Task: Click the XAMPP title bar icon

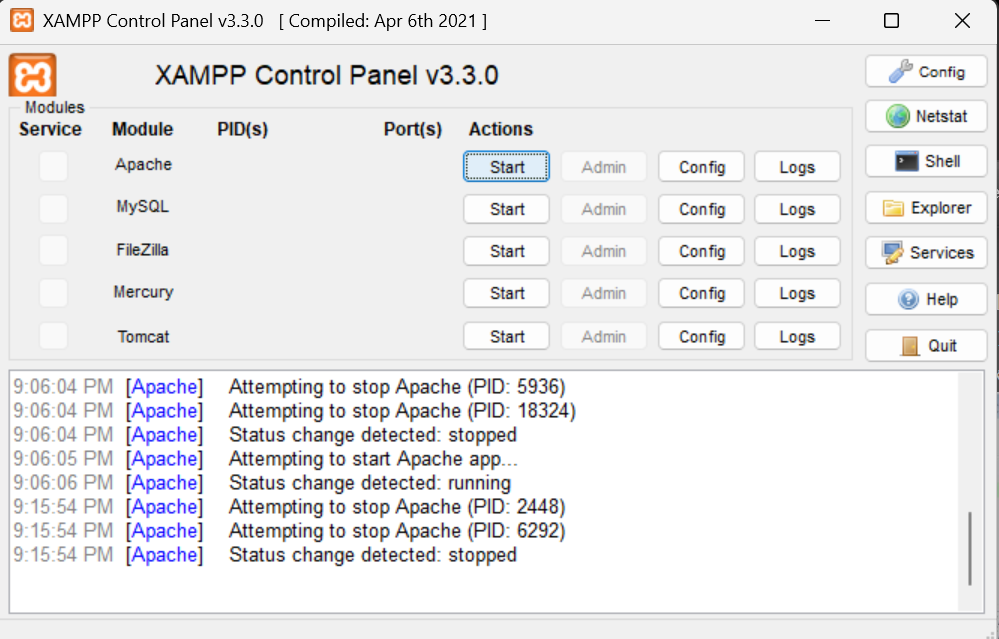Action: 22,20
